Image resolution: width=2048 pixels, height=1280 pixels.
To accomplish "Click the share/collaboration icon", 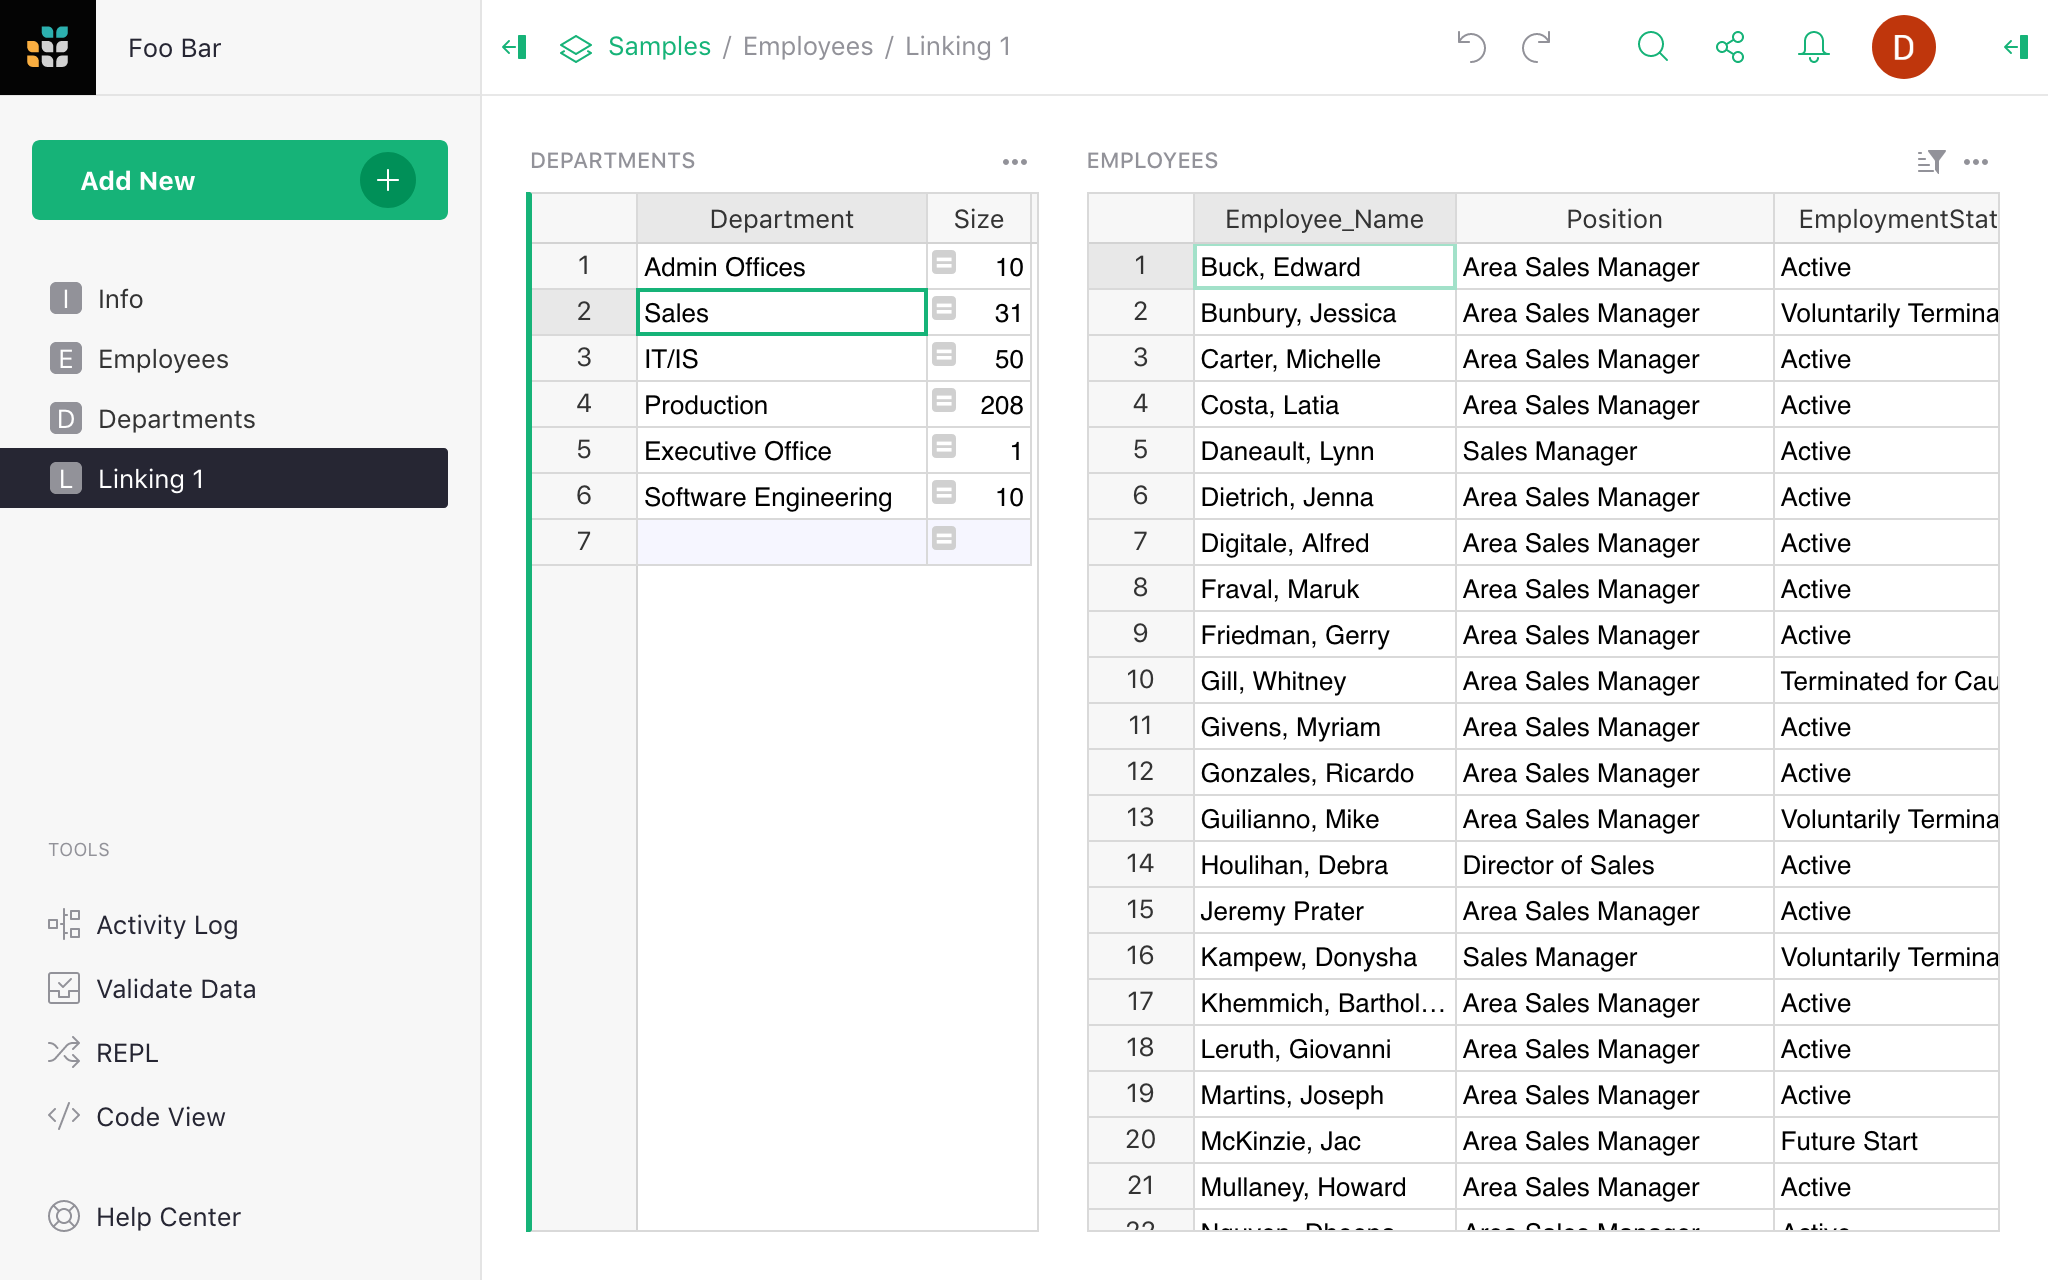I will [1730, 47].
